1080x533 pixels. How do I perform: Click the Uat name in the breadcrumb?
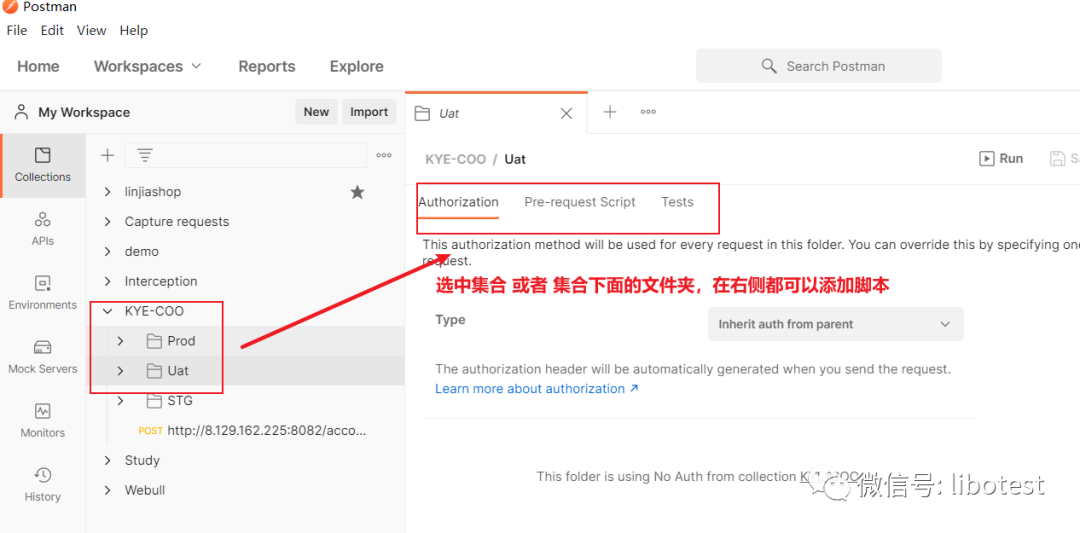[515, 159]
